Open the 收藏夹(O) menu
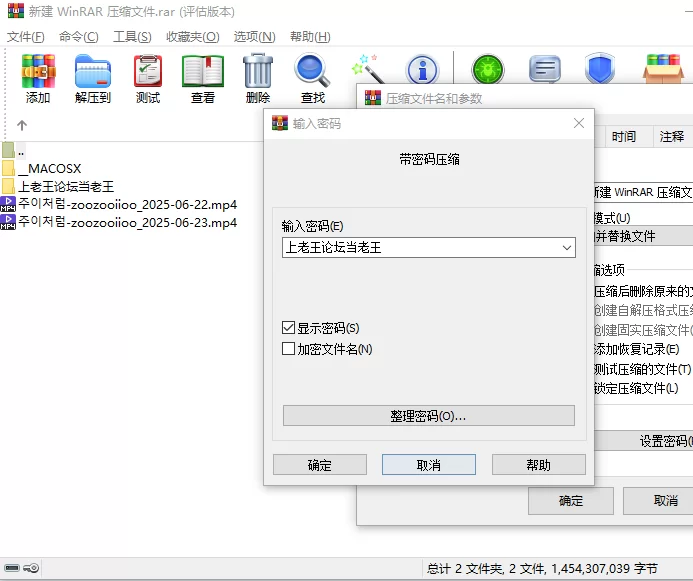This screenshot has height=581, width=693. tap(193, 37)
